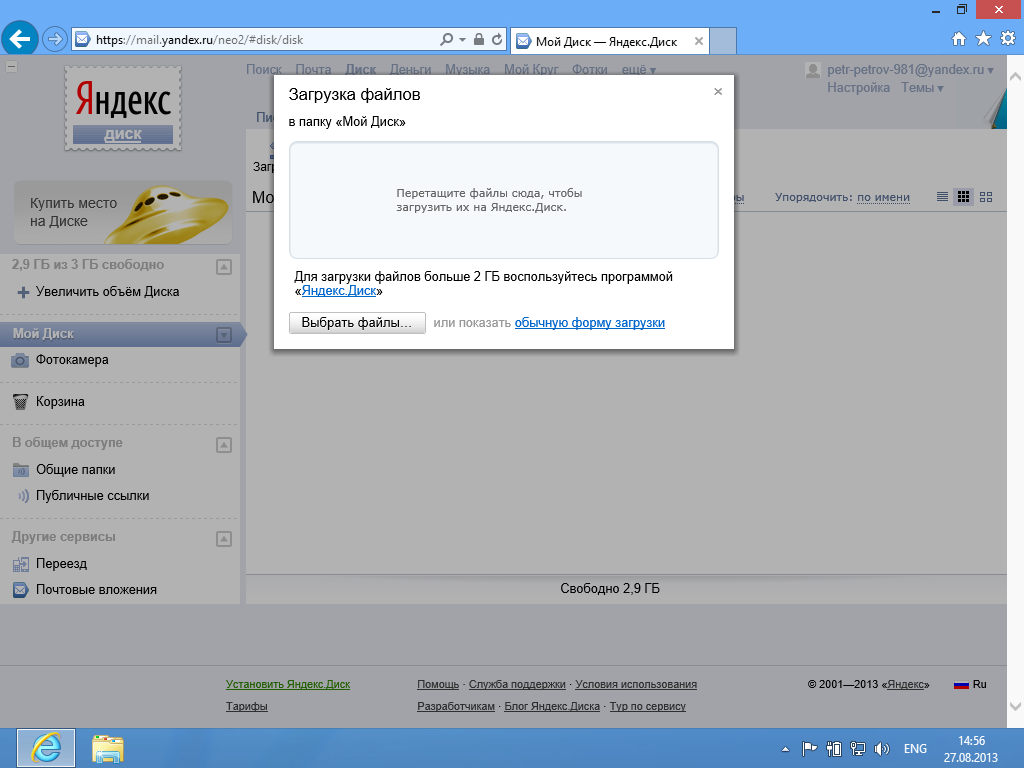The height and width of the screenshot is (768, 1024).
Task: Open the Поиск service link
Action: pyautogui.click(x=264, y=69)
